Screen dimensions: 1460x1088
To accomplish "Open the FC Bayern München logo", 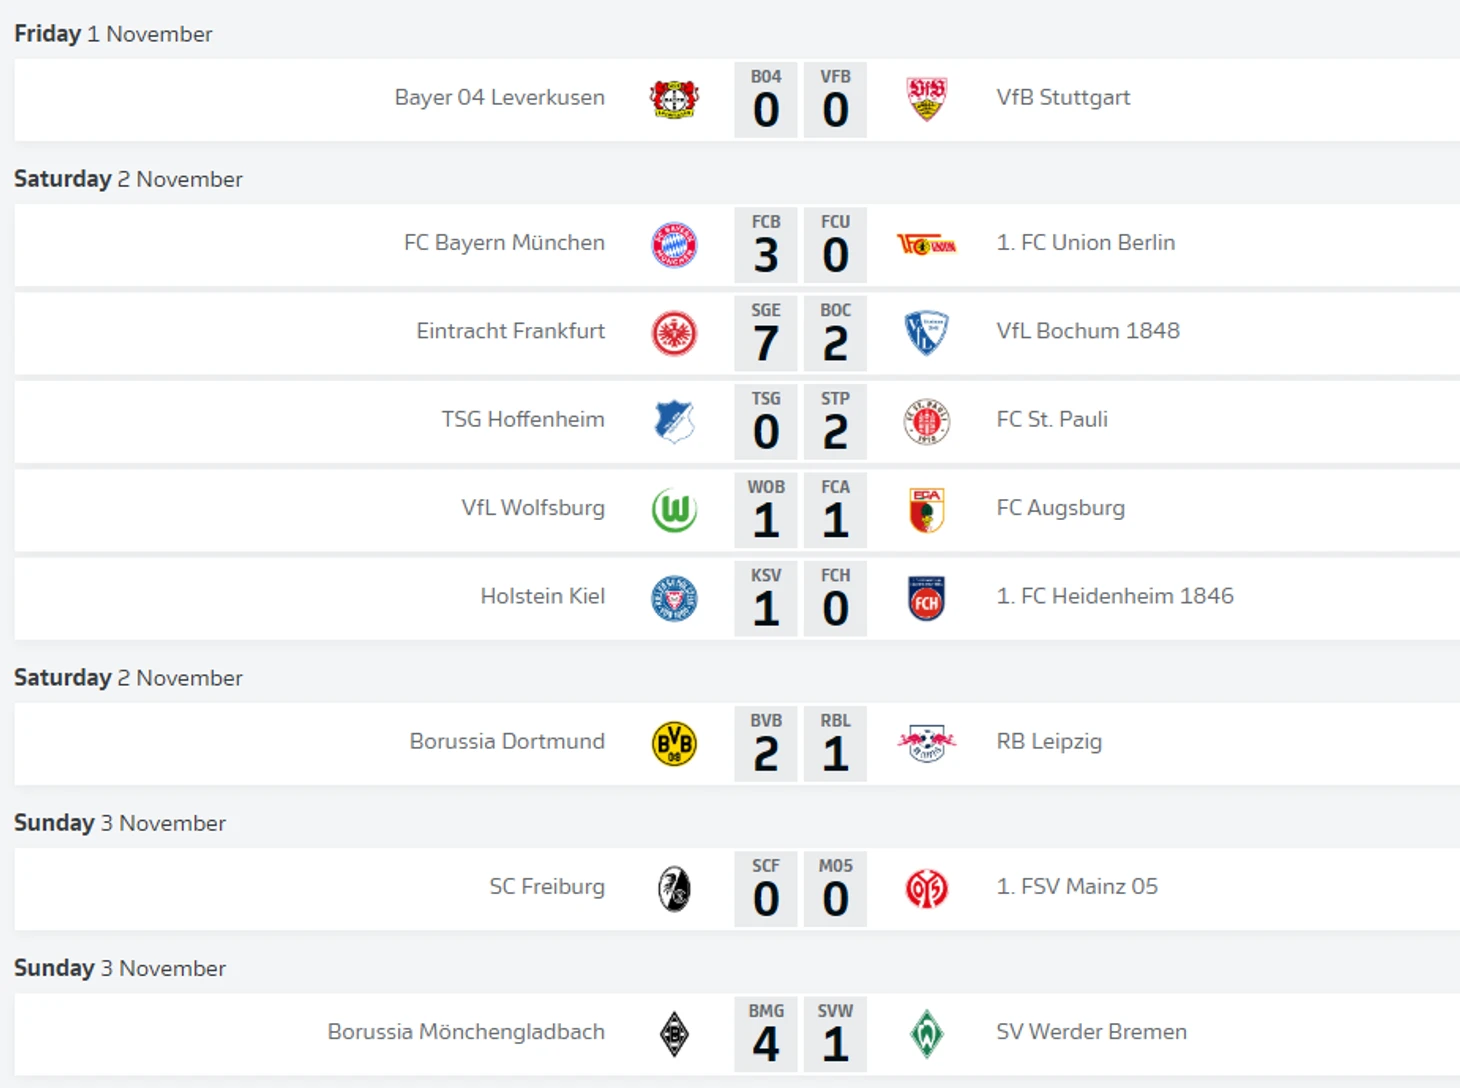I will (x=674, y=245).
